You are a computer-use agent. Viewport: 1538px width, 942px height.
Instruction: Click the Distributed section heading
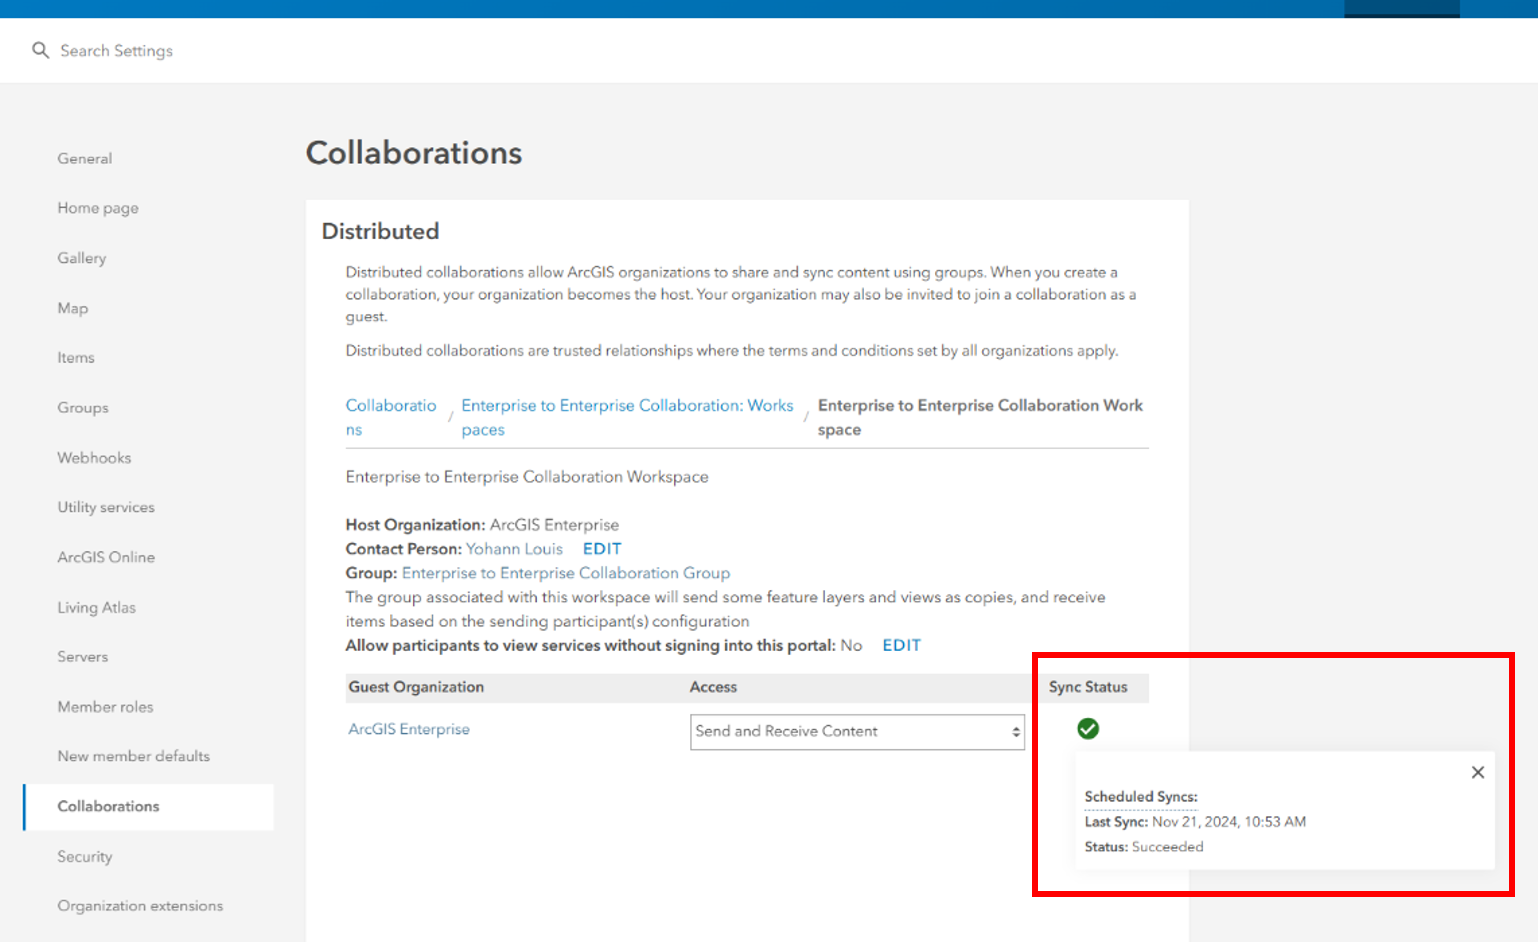pyautogui.click(x=380, y=231)
